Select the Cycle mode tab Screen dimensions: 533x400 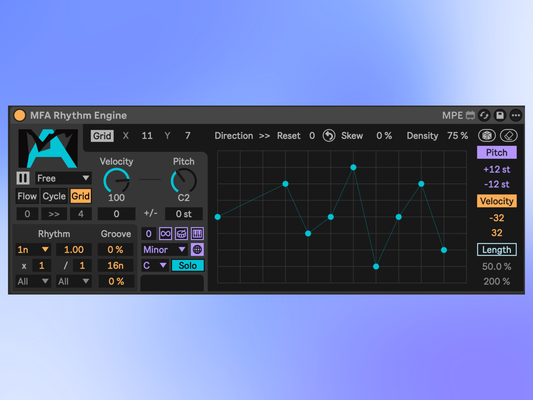(x=54, y=196)
